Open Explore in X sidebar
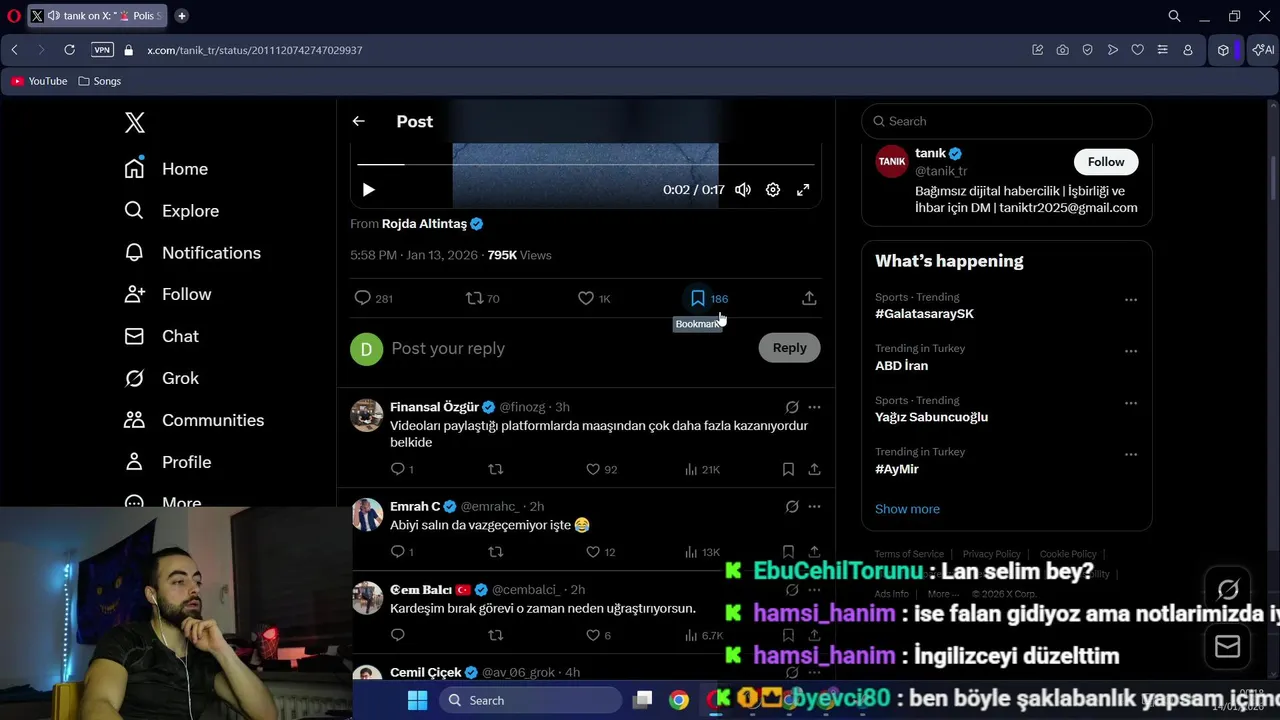This screenshot has height=720, width=1280. click(171, 211)
